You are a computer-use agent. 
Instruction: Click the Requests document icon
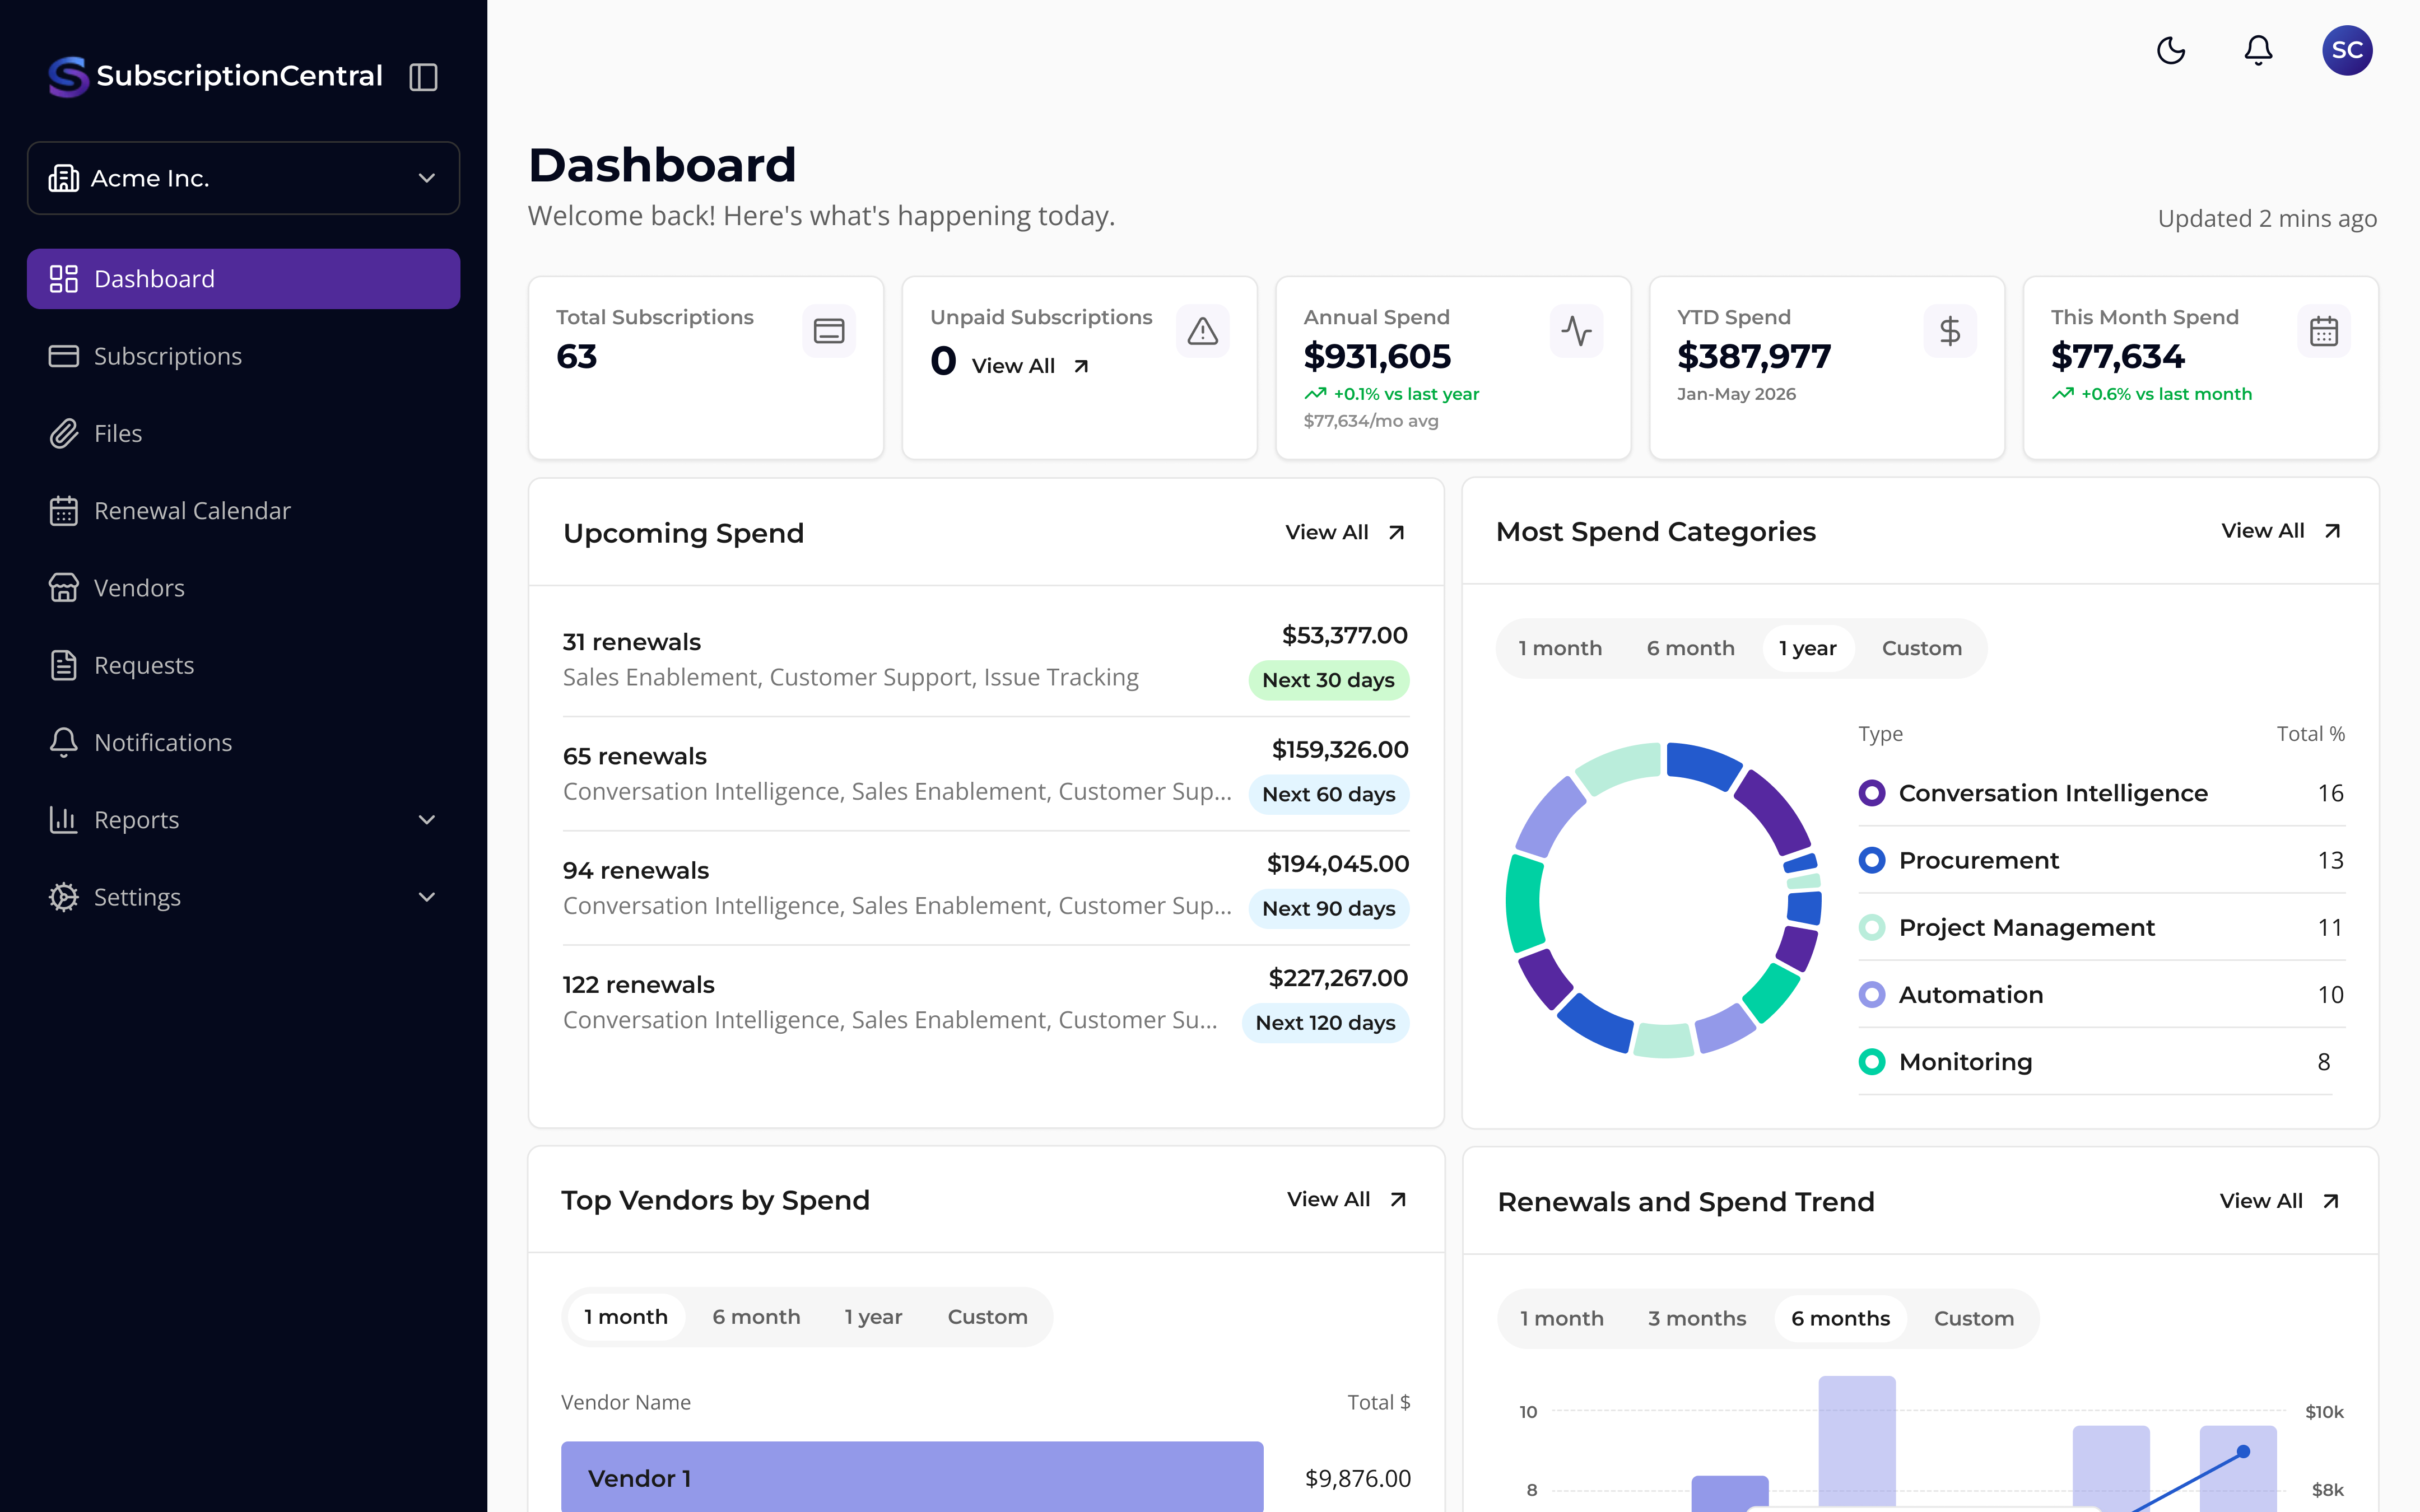pyautogui.click(x=64, y=665)
